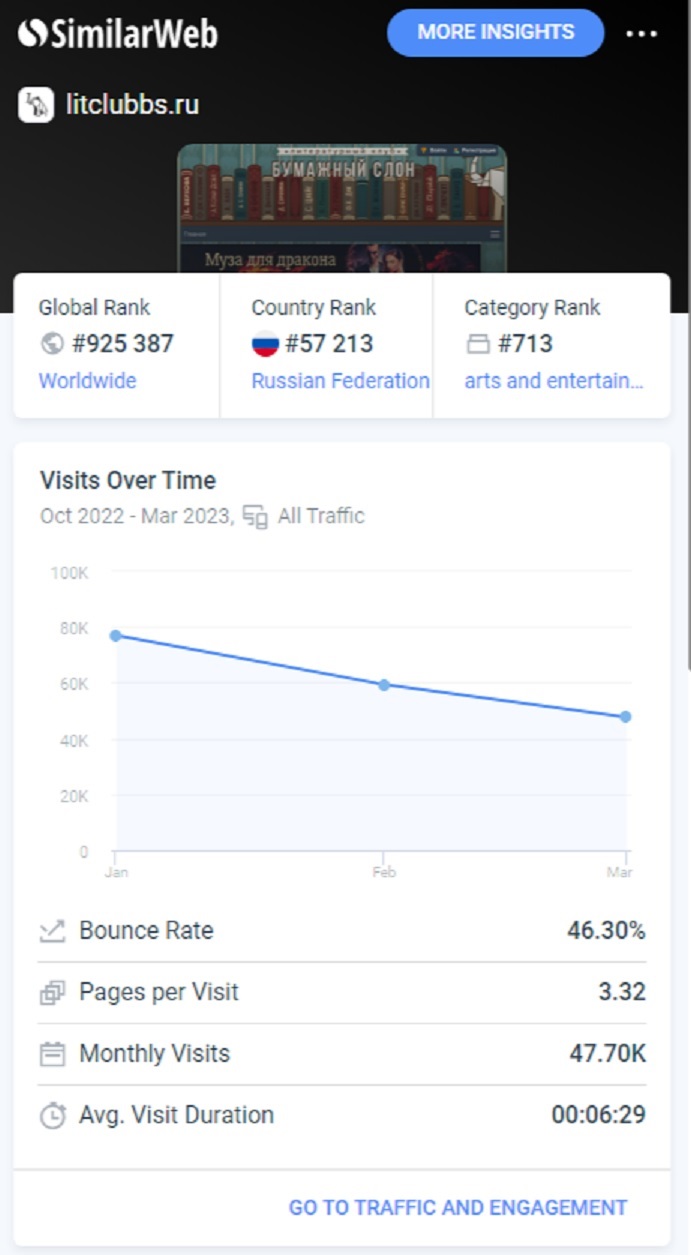Image resolution: width=691 pixels, height=1255 pixels.
Task: Click the Bounce Rate label
Action: point(146,931)
